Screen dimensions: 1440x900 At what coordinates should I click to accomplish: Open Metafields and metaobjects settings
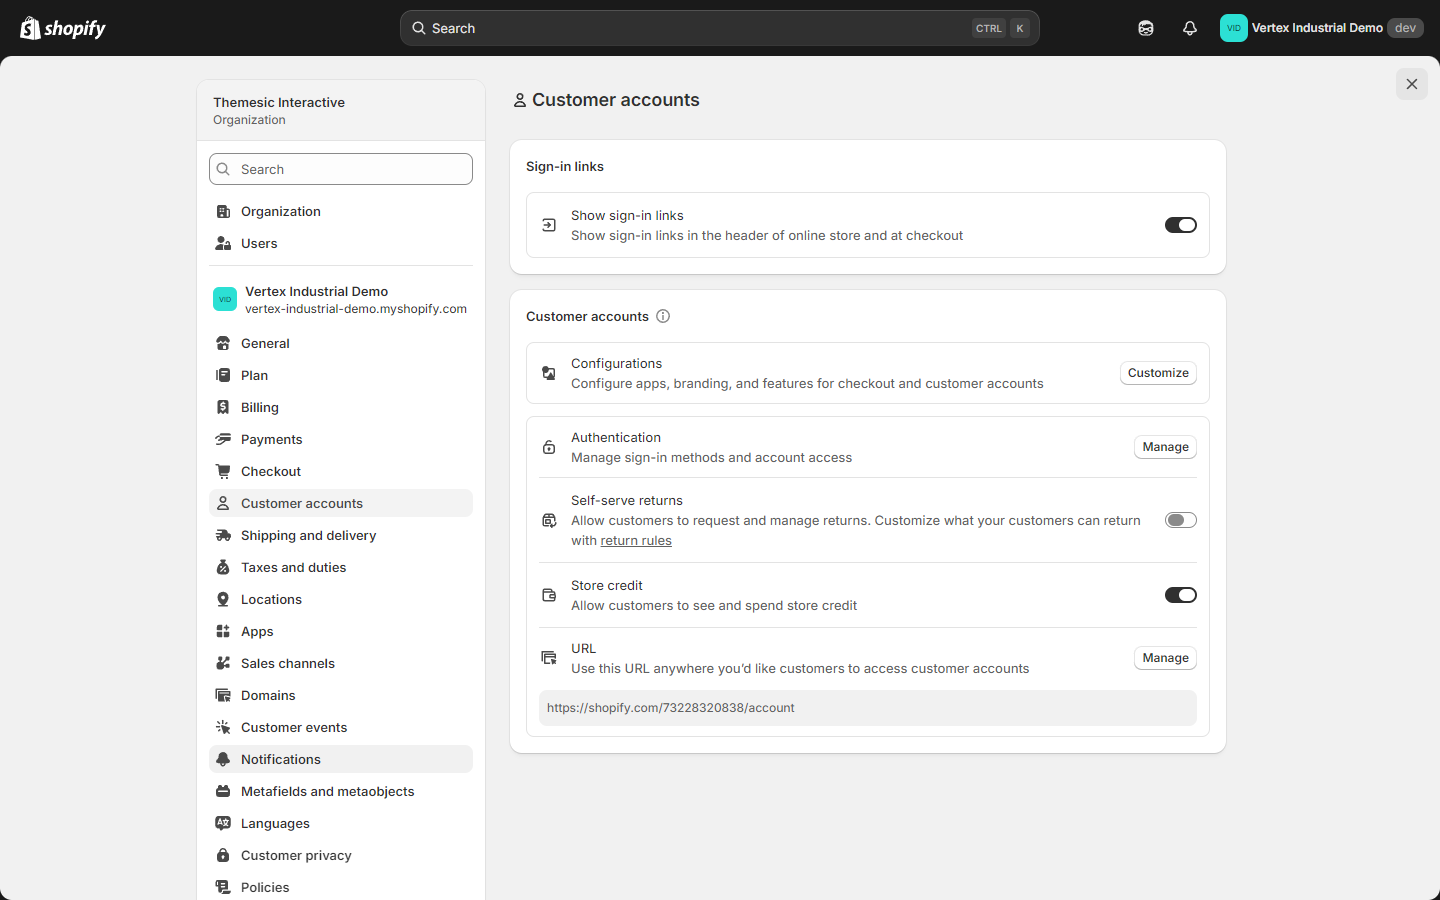[341, 791]
